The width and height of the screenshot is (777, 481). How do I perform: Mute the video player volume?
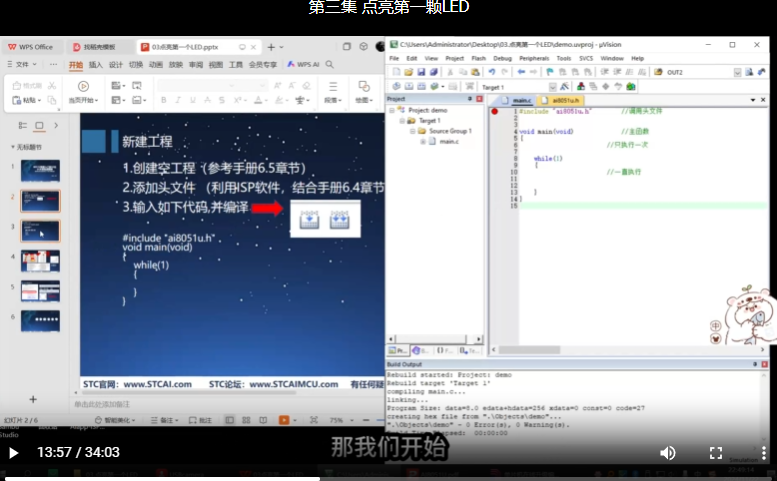click(667, 453)
